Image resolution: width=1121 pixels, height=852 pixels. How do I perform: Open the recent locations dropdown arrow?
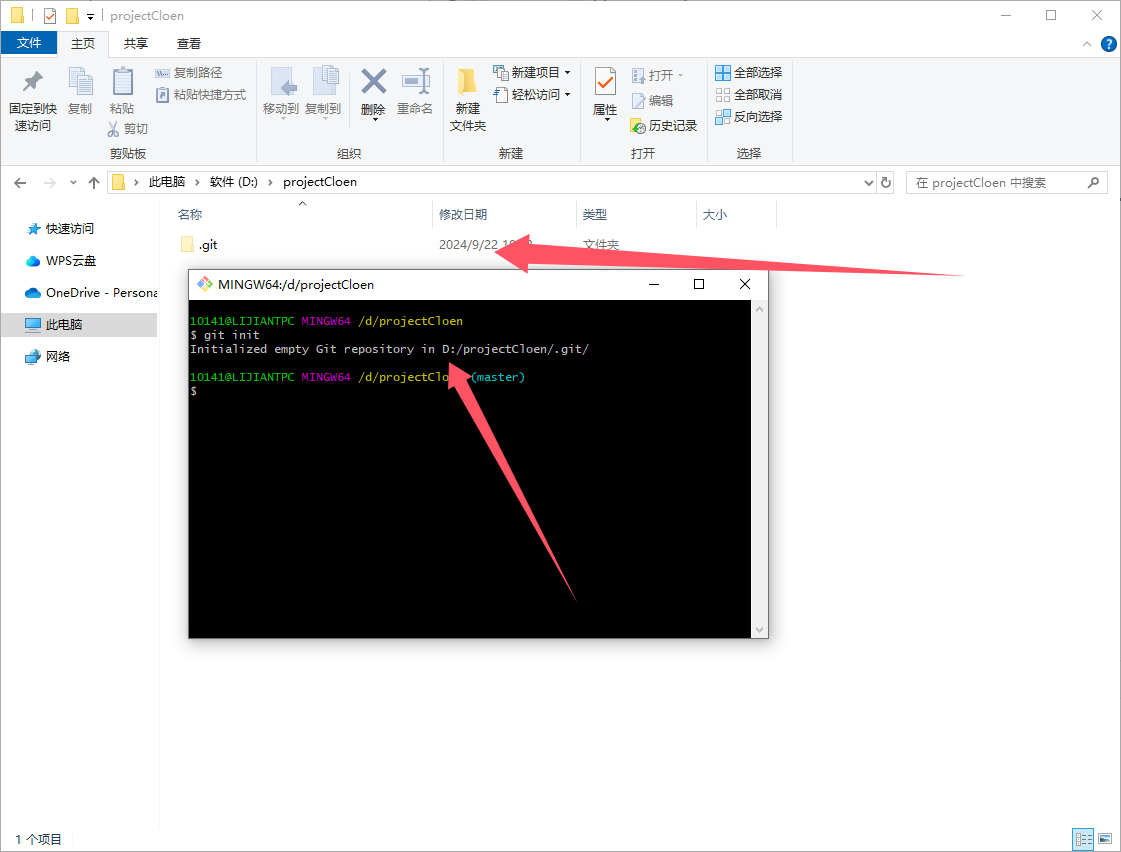(x=74, y=183)
